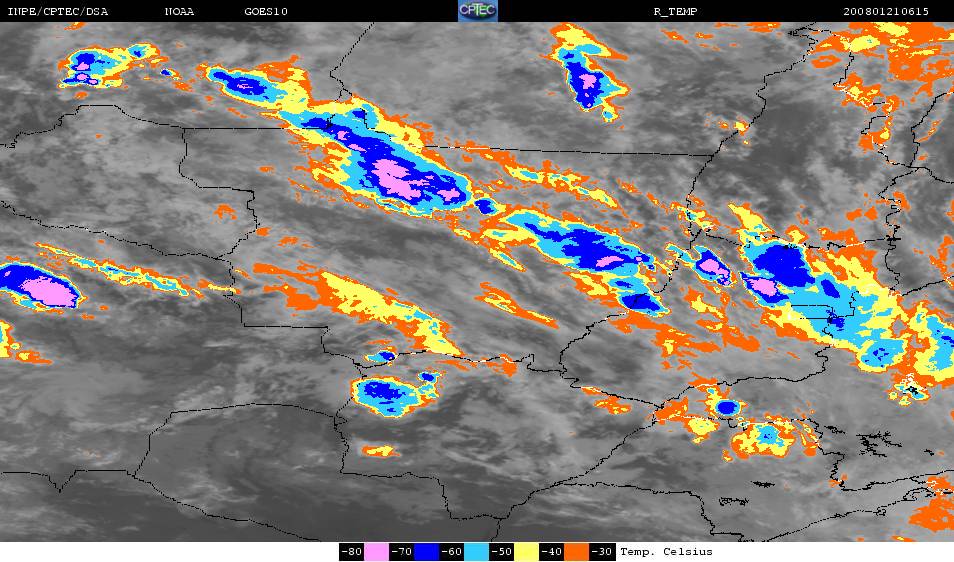Click the -50 legend value

(x=501, y=552)
